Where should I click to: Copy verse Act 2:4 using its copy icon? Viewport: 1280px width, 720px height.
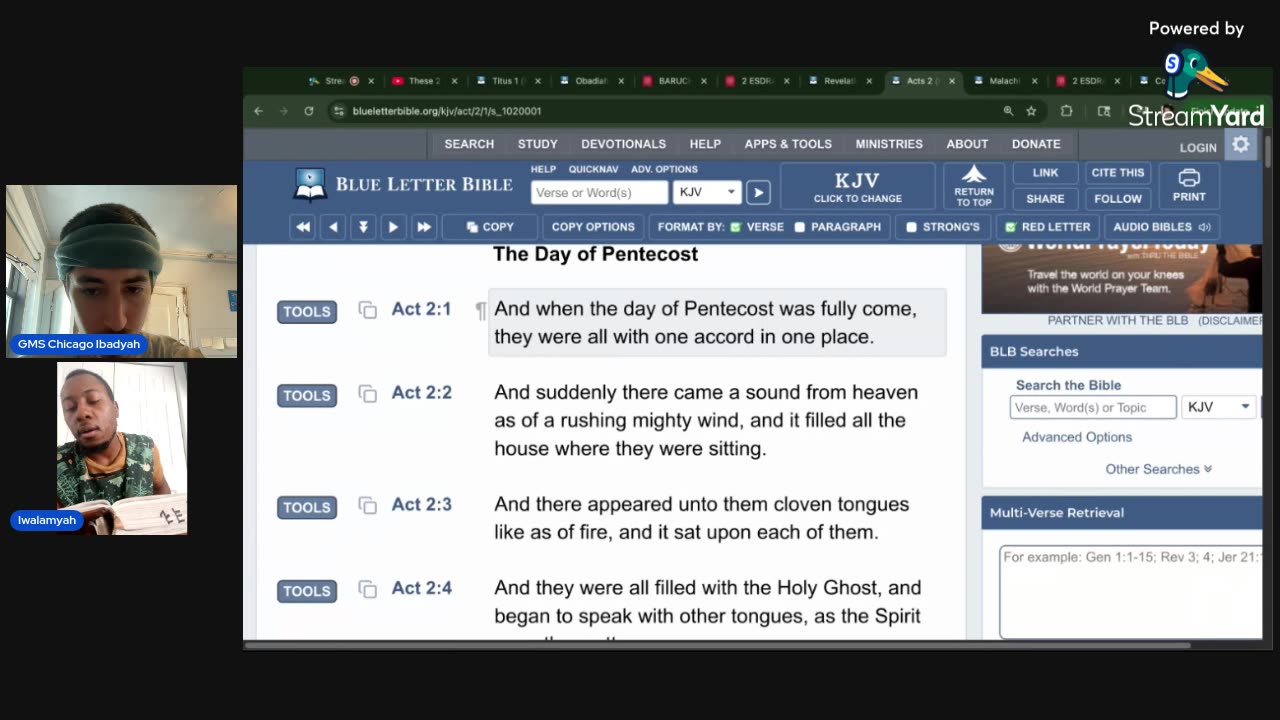(x=368, y=590)
